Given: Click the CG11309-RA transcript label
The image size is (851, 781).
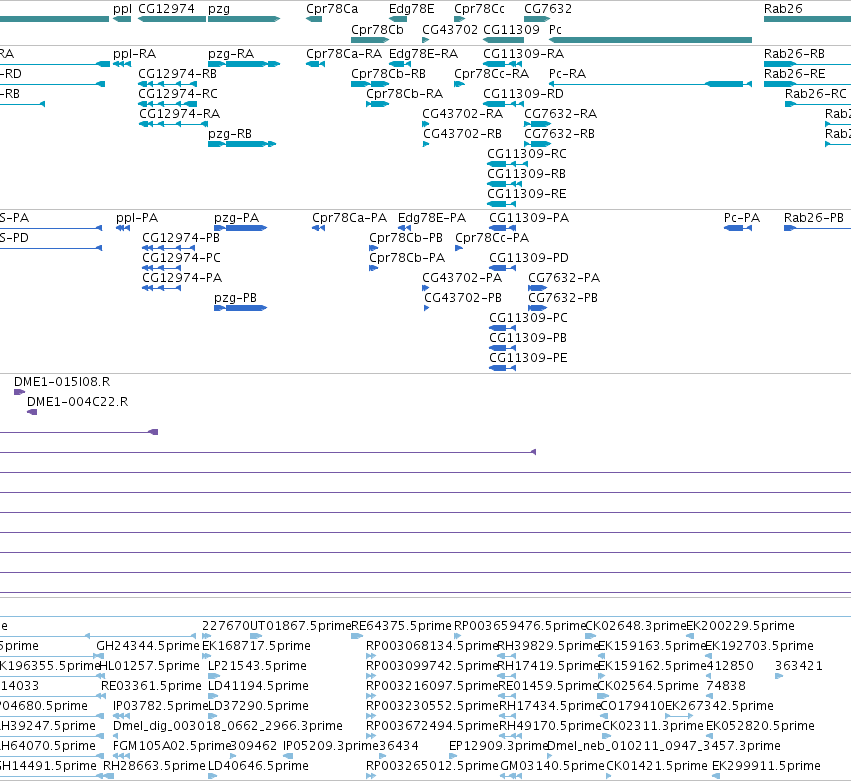Looking at the screenshot, I should (523, 54).
